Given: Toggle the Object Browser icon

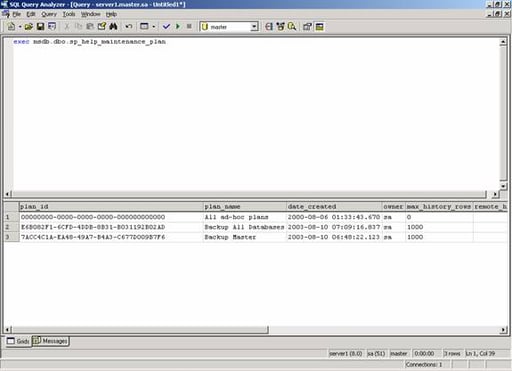Looking at the screenshot, I should tap(281, 27).
